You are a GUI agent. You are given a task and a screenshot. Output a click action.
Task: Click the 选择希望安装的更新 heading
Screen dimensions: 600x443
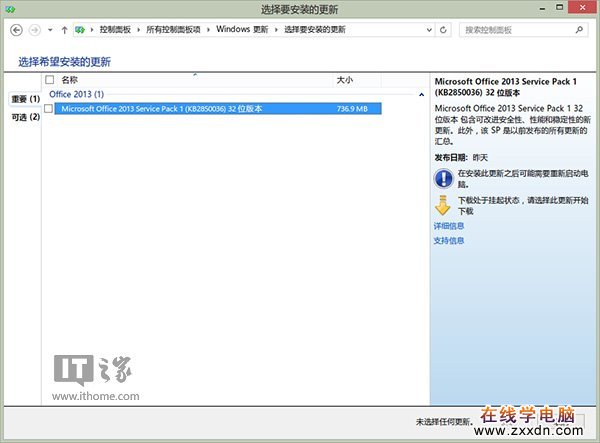pyautogui.click(x=64, y=62)
